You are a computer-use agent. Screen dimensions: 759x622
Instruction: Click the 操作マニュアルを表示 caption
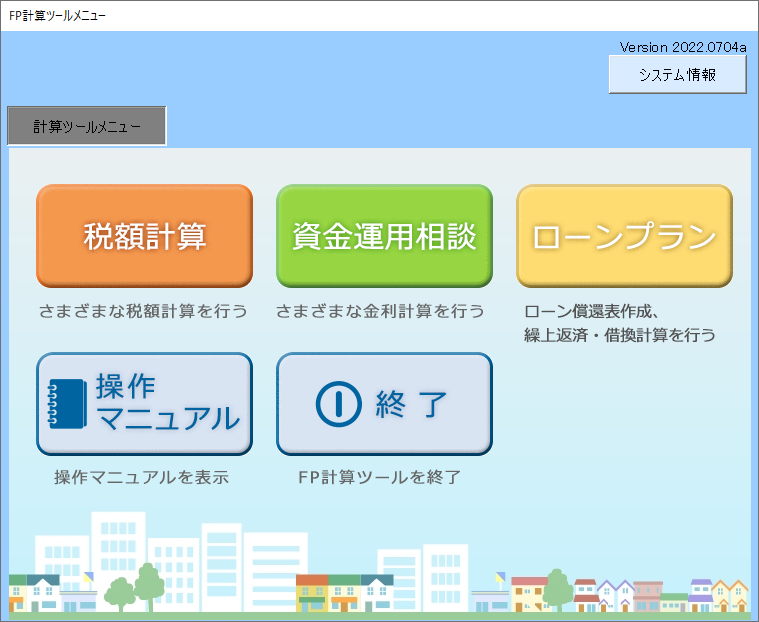pyautogui.click(x=141, y=477)
